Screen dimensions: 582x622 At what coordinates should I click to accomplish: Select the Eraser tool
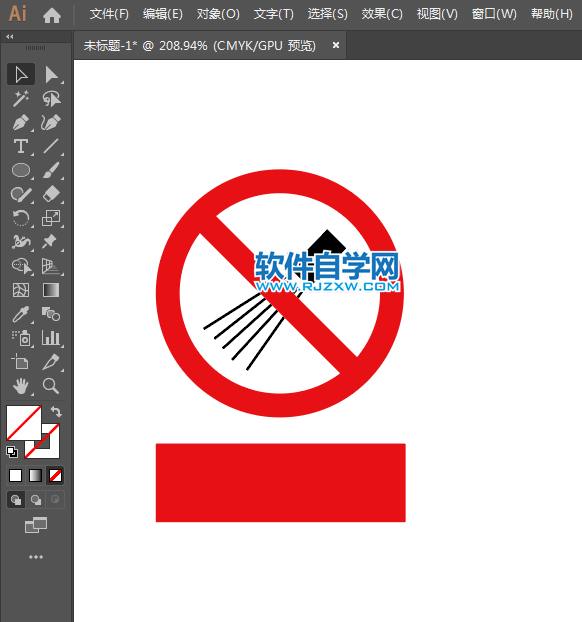pos(51,194)
